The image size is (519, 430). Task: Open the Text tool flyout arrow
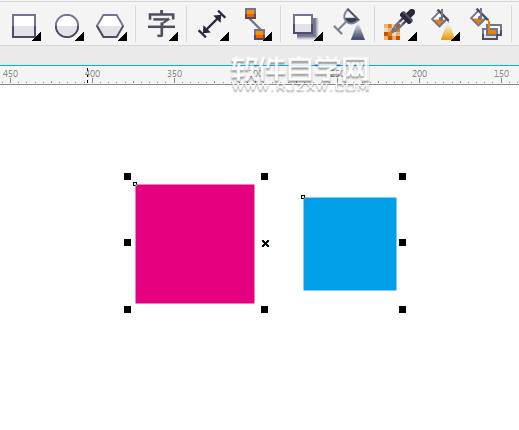click(x=174, y=37)
